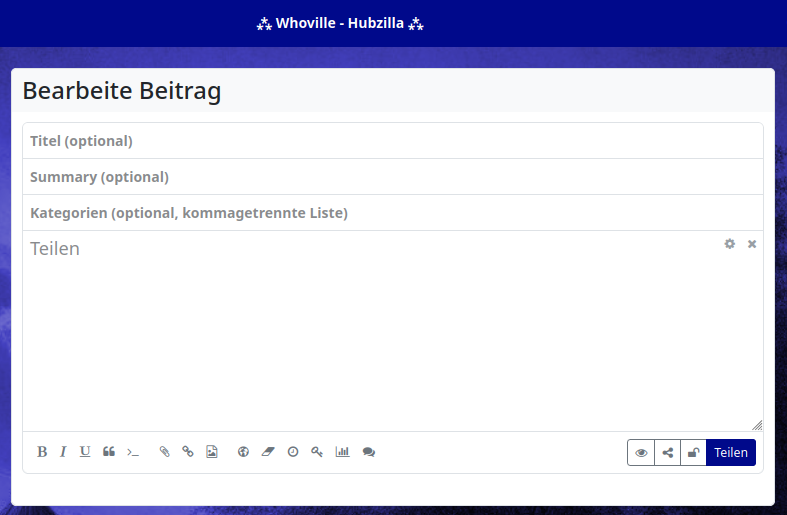Open editor settings via the gear icon
This screenshot has height=515, width=787.
click(x=730, y=244)
